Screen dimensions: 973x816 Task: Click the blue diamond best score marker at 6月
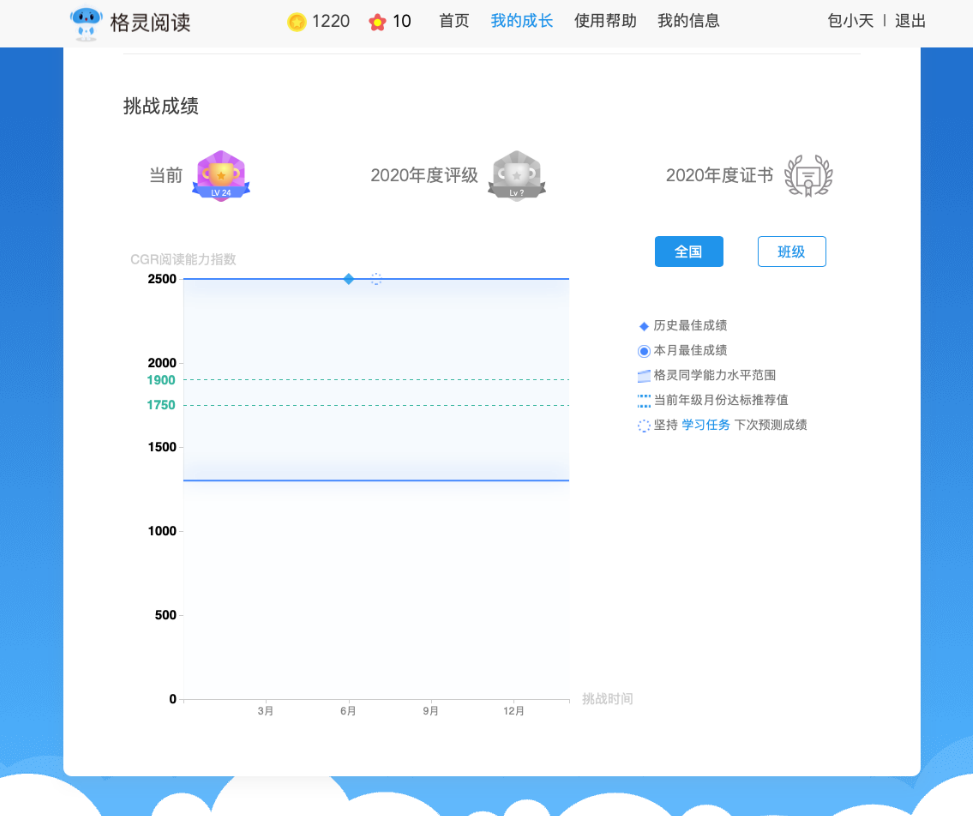pos(349,279)
